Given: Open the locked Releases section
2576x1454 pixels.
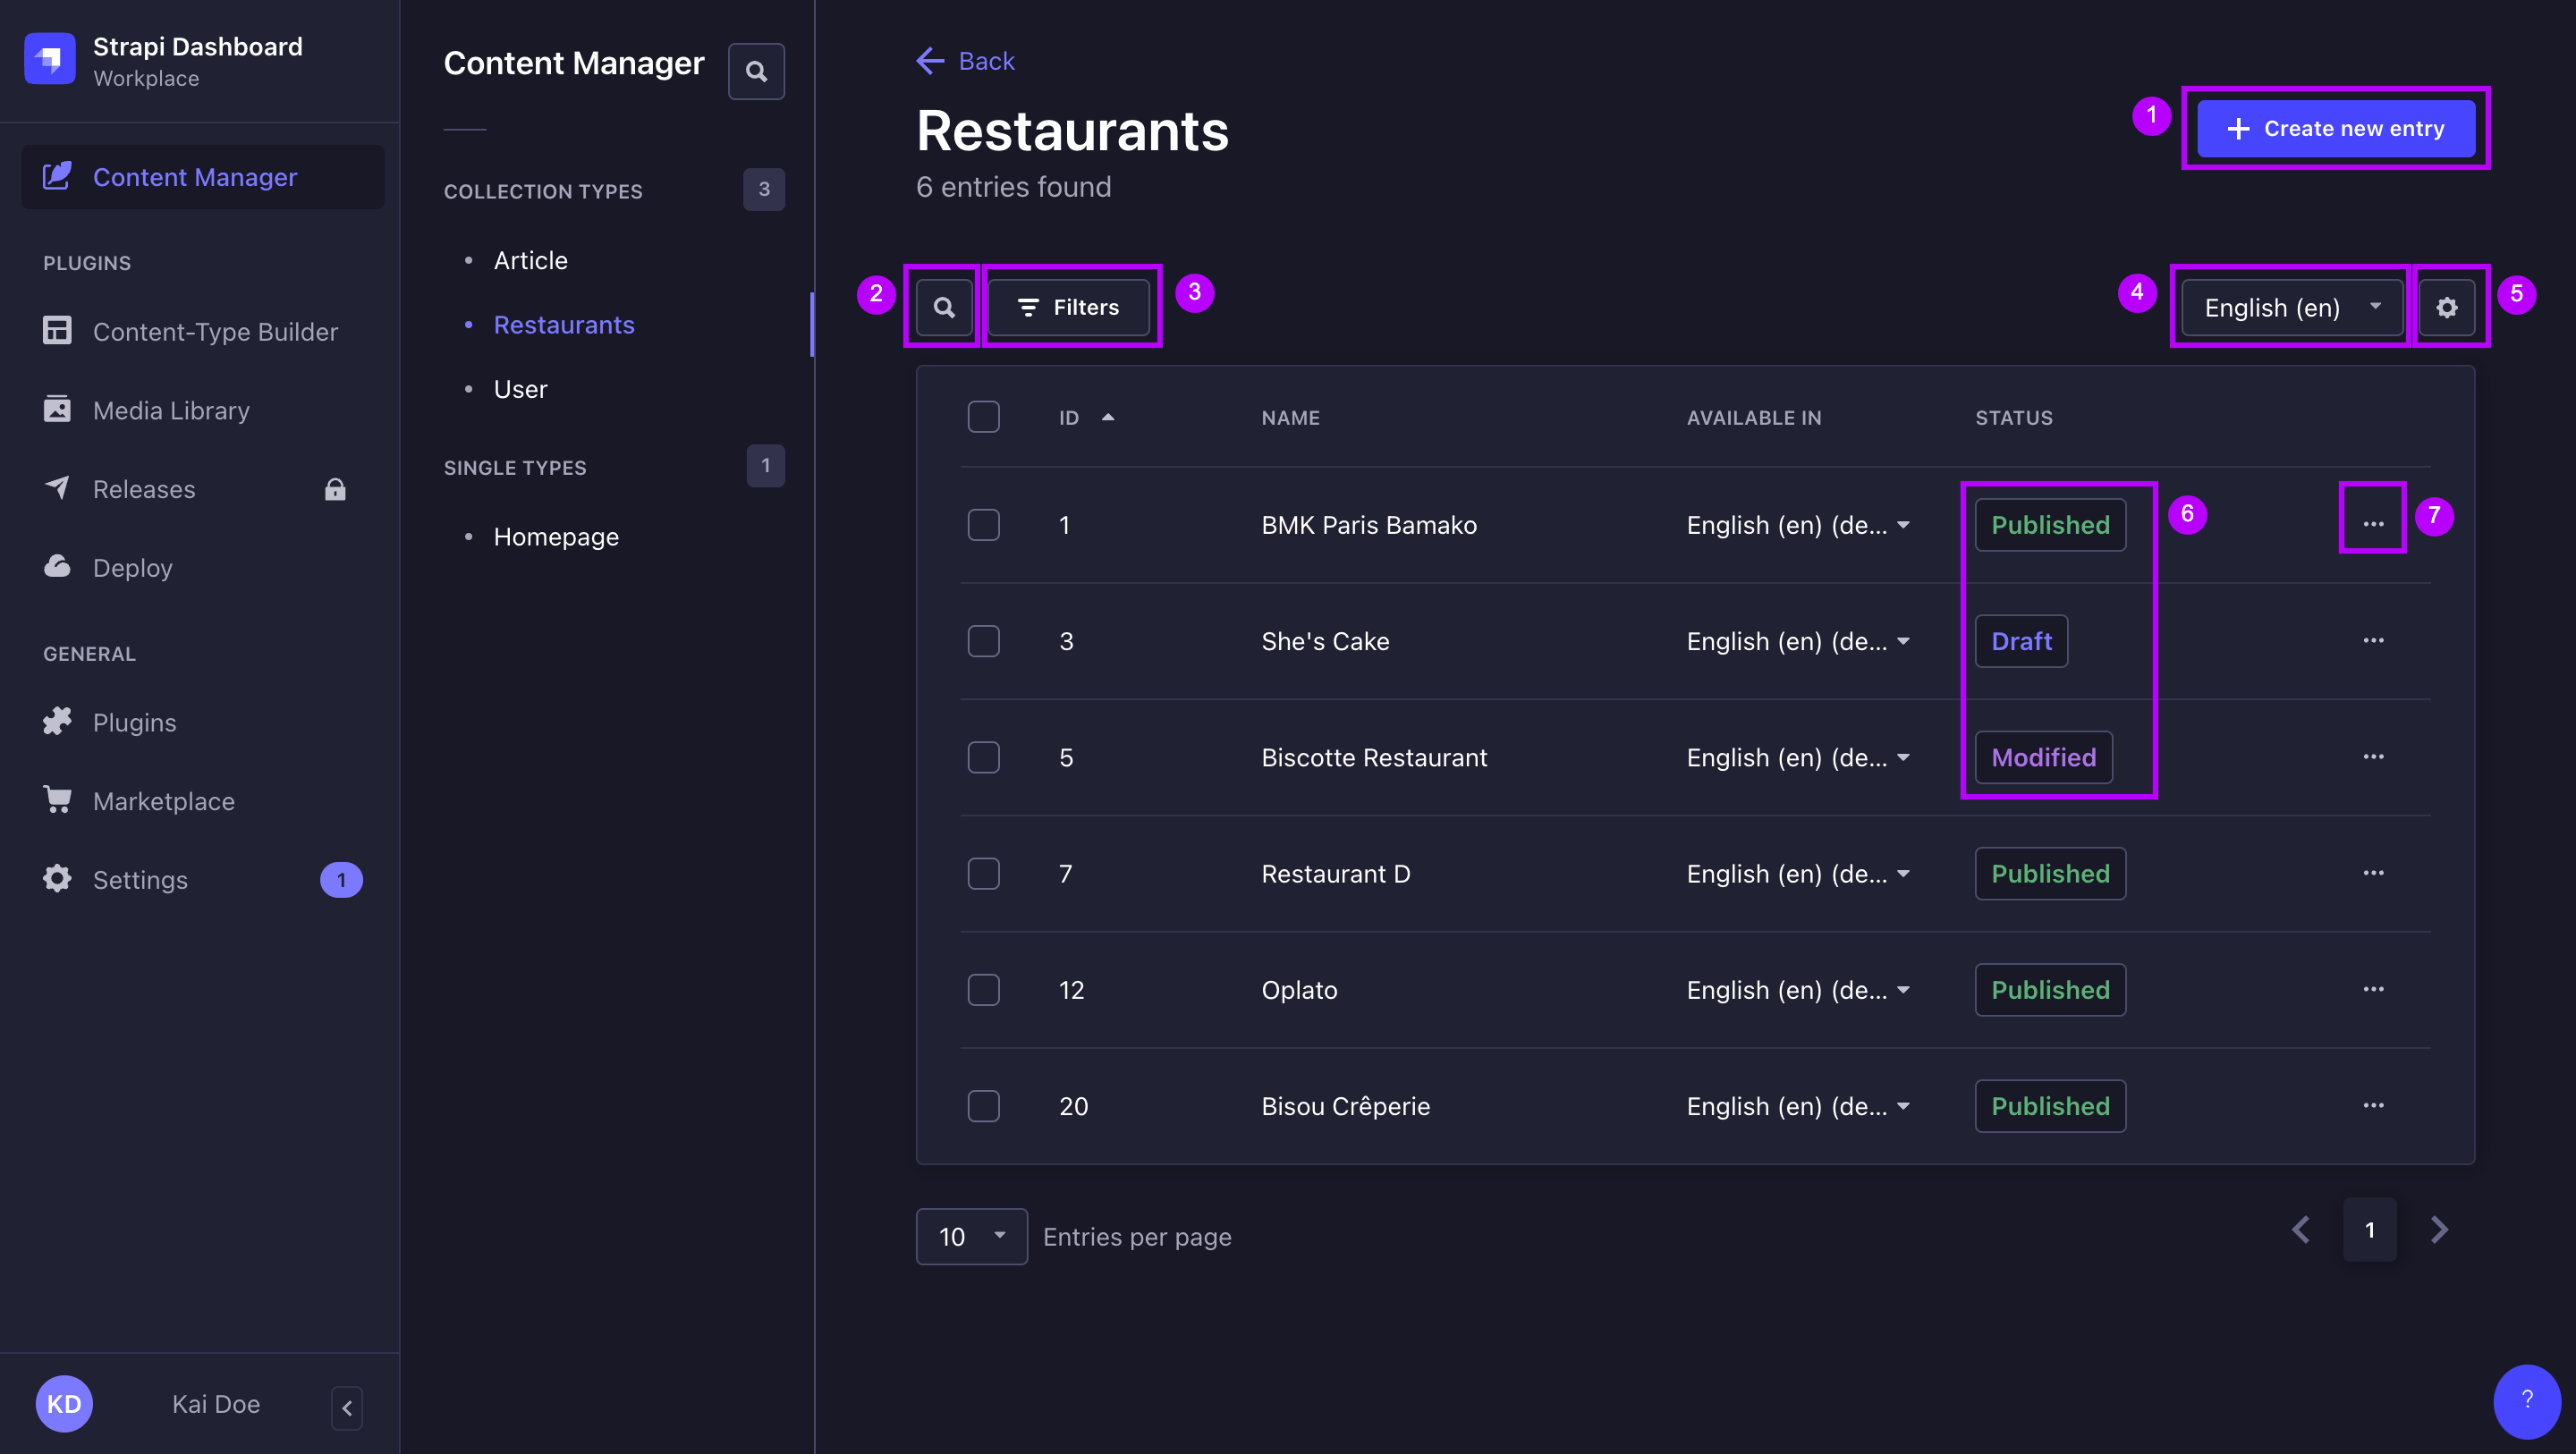Looking at the screenshot, I should [x=144, y=489].
